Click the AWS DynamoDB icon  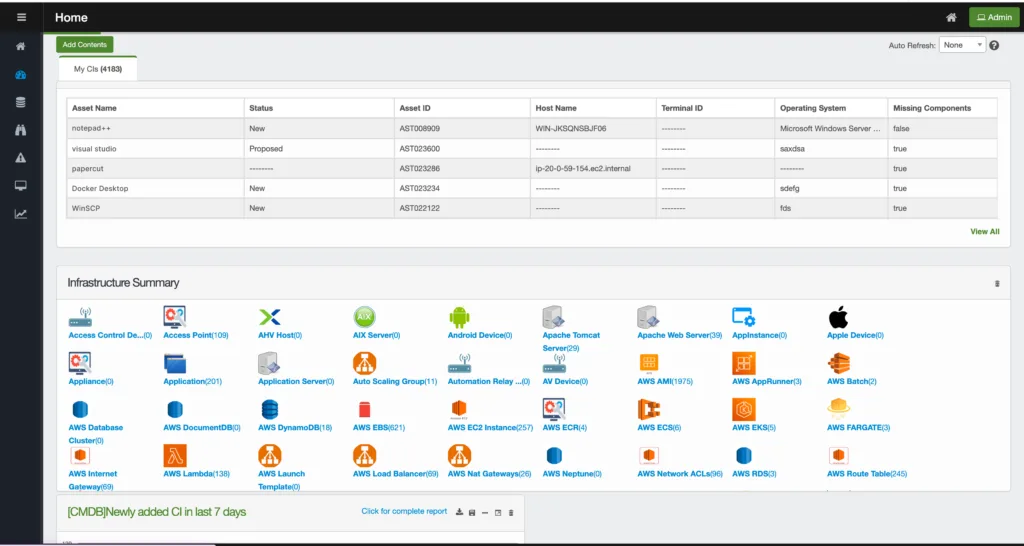pyautogui.click(x=270, y=410)
